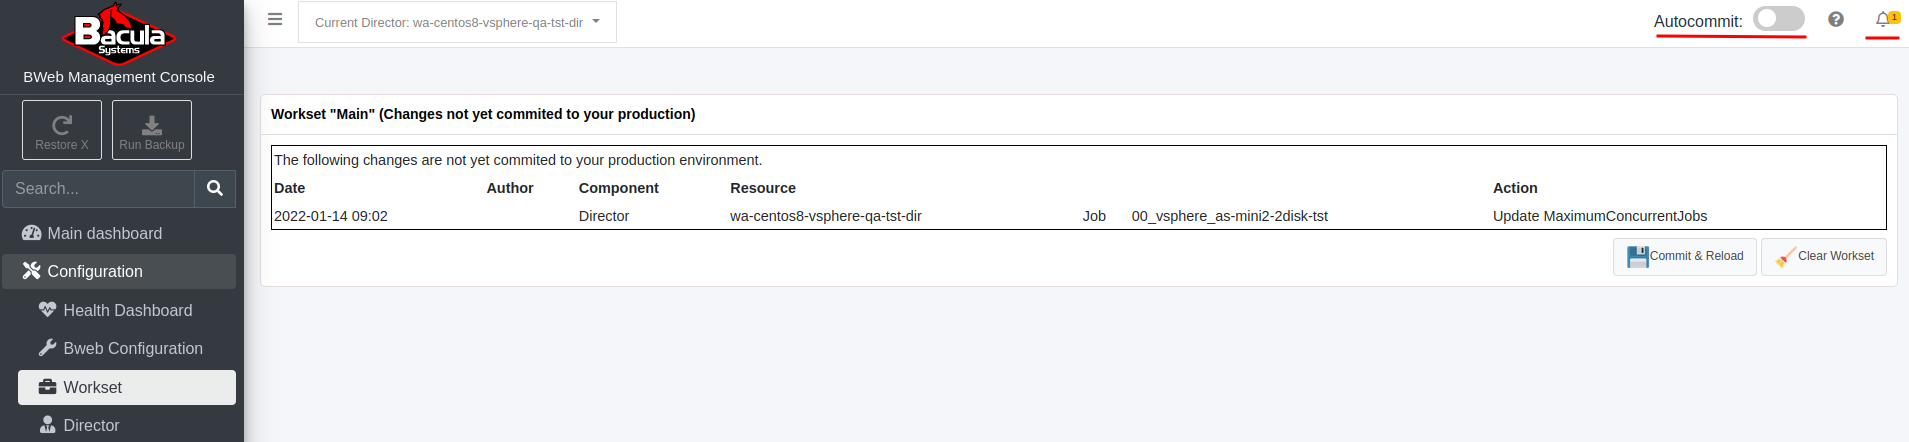This screenshot has height=442, width=1909.
Task: Open the Current Director dropdown
Action: pos(457,22)
